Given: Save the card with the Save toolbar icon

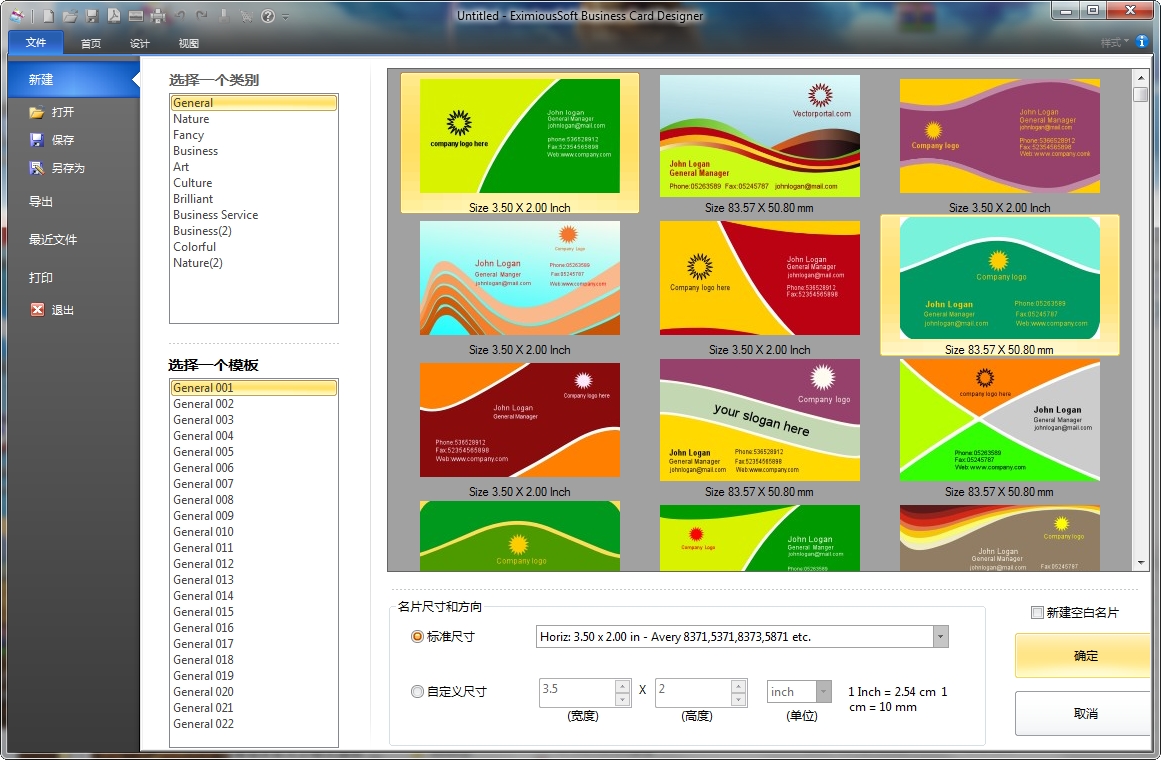Looking at the screenshot, I should [91, 15].
